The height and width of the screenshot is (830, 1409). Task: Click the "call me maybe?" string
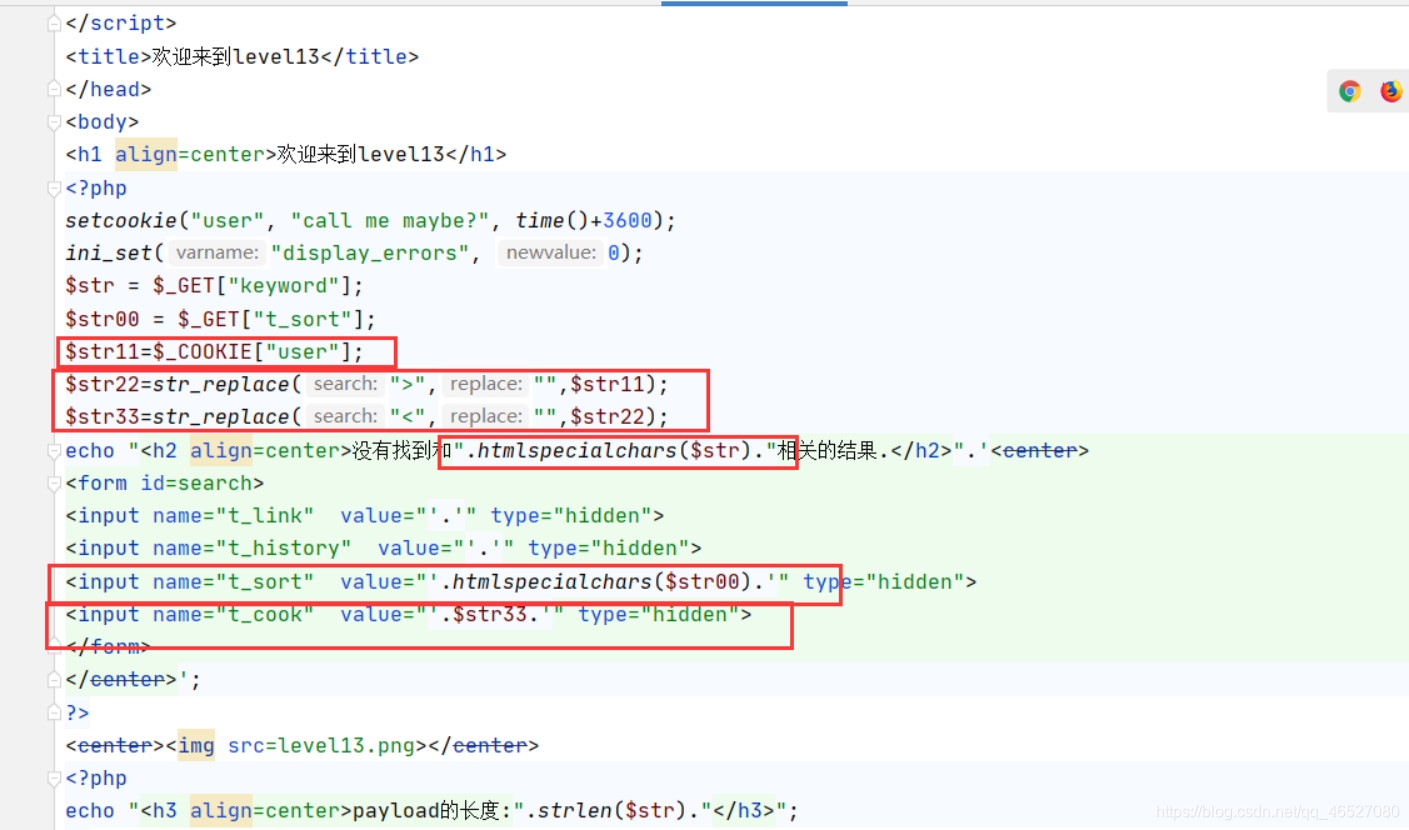397,221
